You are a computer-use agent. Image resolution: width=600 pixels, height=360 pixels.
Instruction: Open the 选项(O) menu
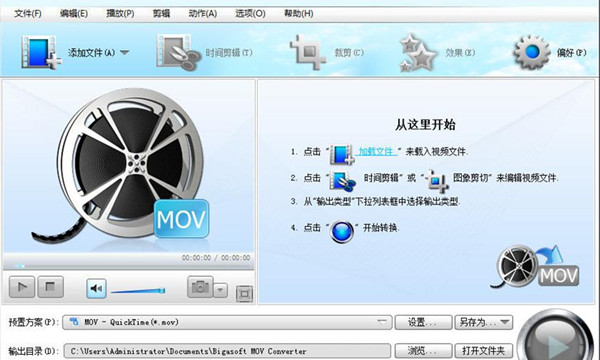tap(250, 13)
